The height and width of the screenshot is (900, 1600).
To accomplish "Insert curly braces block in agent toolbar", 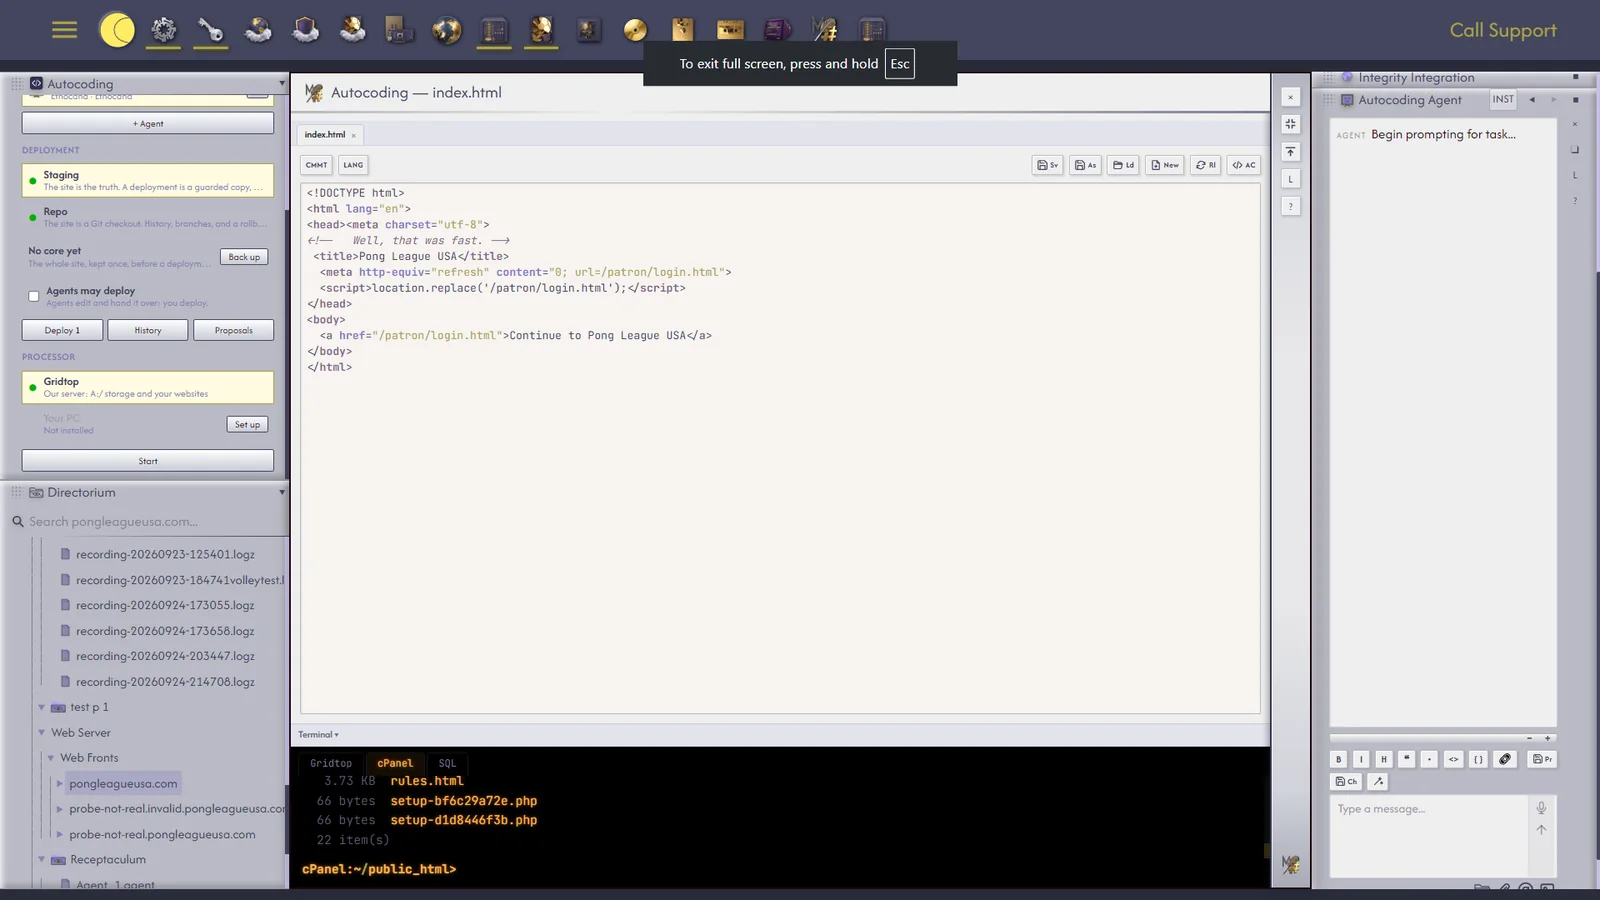I will coord(1478,759).
